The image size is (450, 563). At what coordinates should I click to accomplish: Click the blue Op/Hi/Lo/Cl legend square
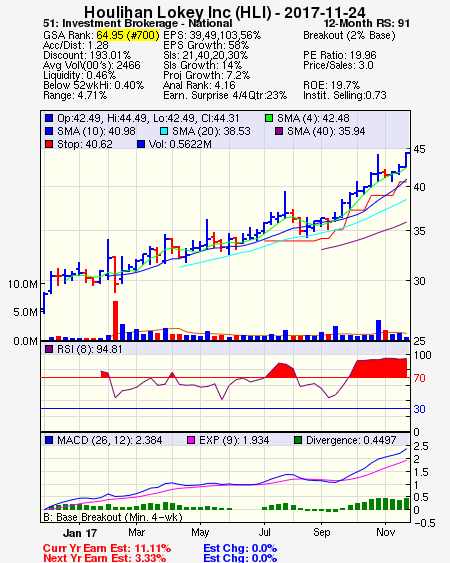click(x=49, y=118)
